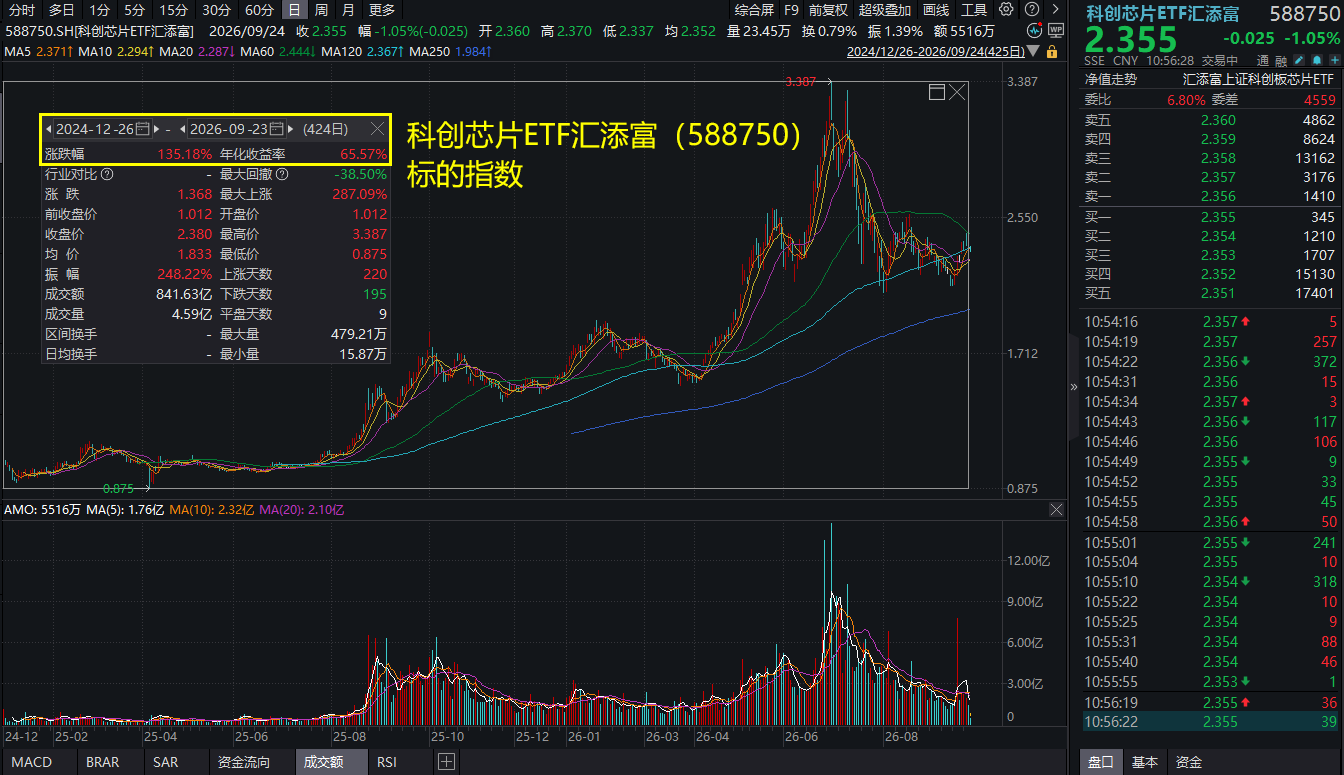Click the 科创芯片ETF汇添富 stock name header
Image resolution: width=1344 pixels, height=775 pixels.
[1163, 14]
